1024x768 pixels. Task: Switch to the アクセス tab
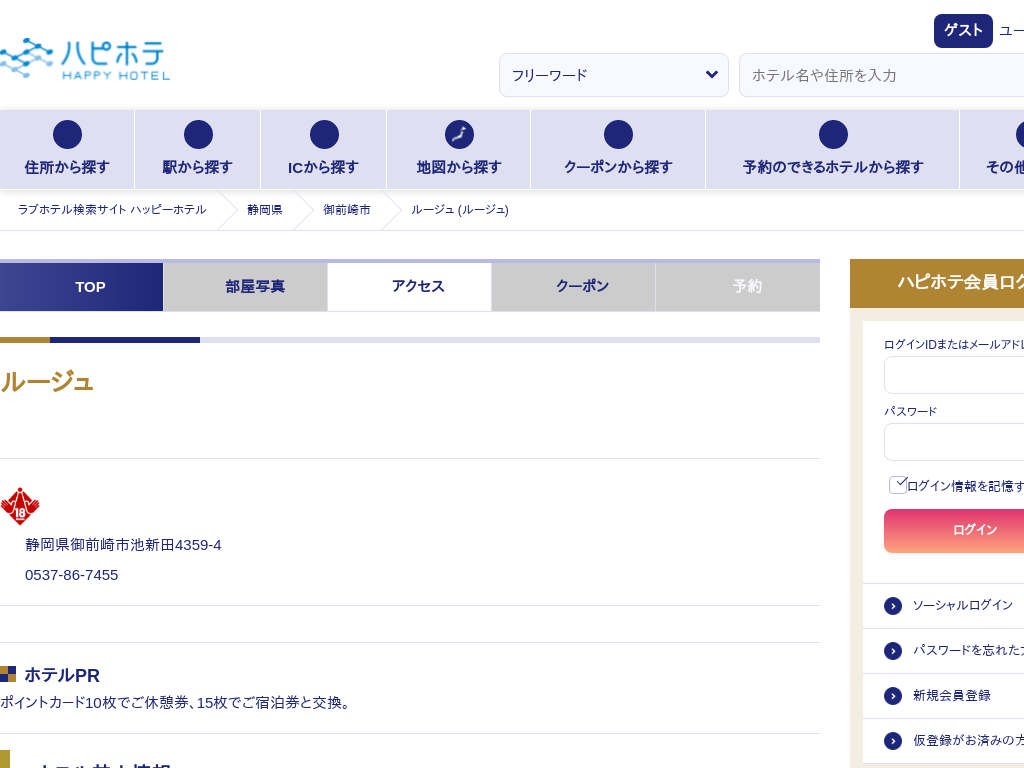418,287
